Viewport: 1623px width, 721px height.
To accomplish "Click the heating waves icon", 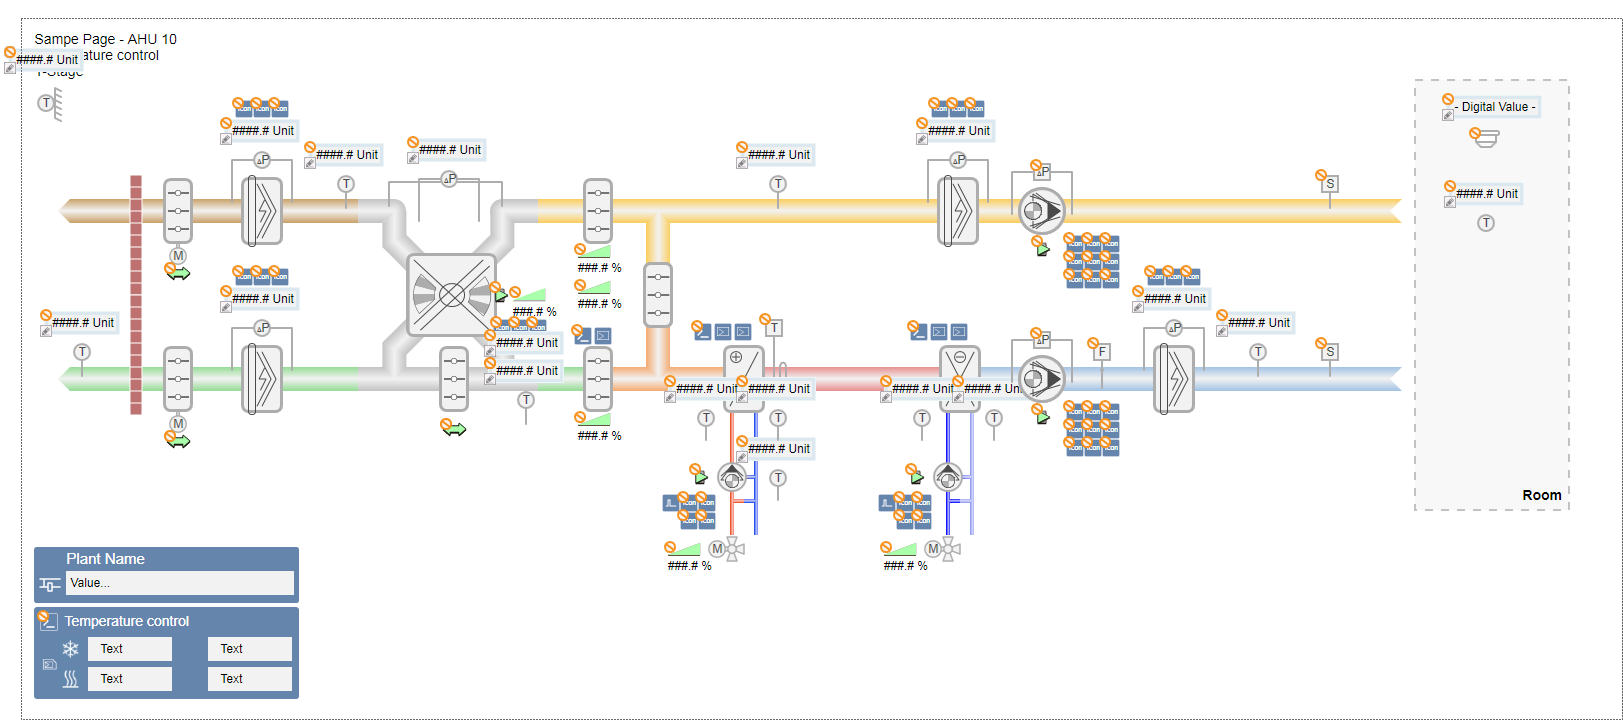I will 71,679.
